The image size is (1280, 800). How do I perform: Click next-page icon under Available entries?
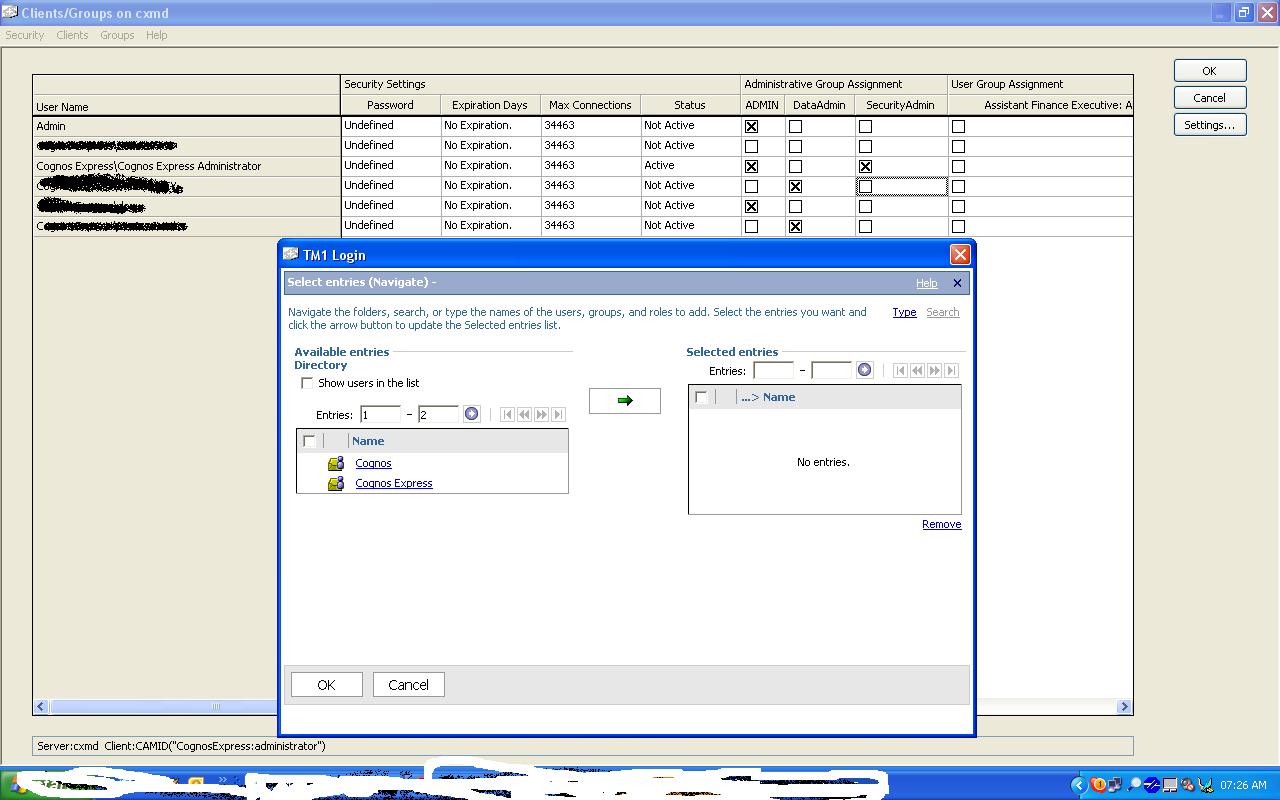541,414
